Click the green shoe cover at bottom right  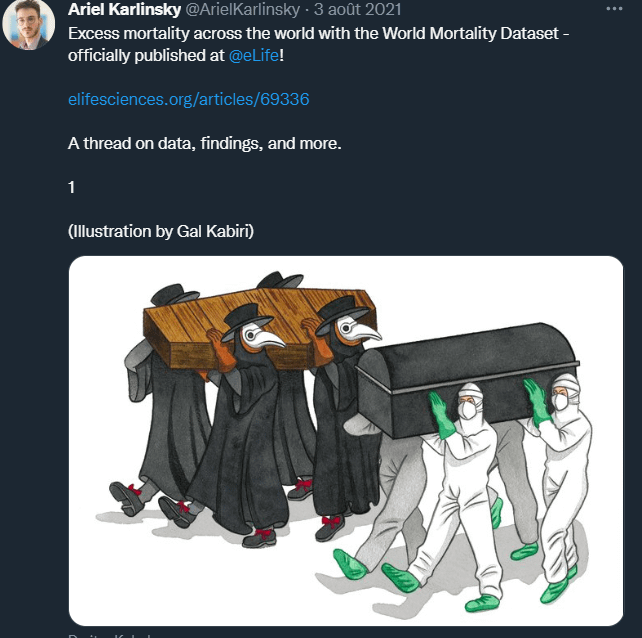555,588
